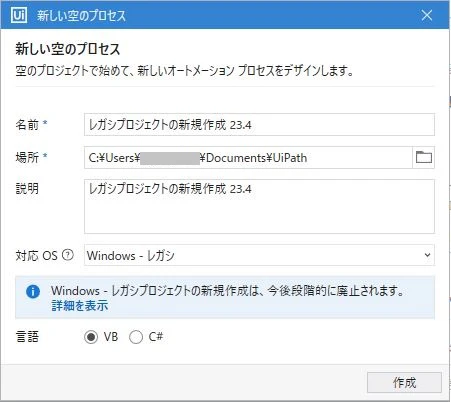Select the VB language radio button

tap(91, 337)
